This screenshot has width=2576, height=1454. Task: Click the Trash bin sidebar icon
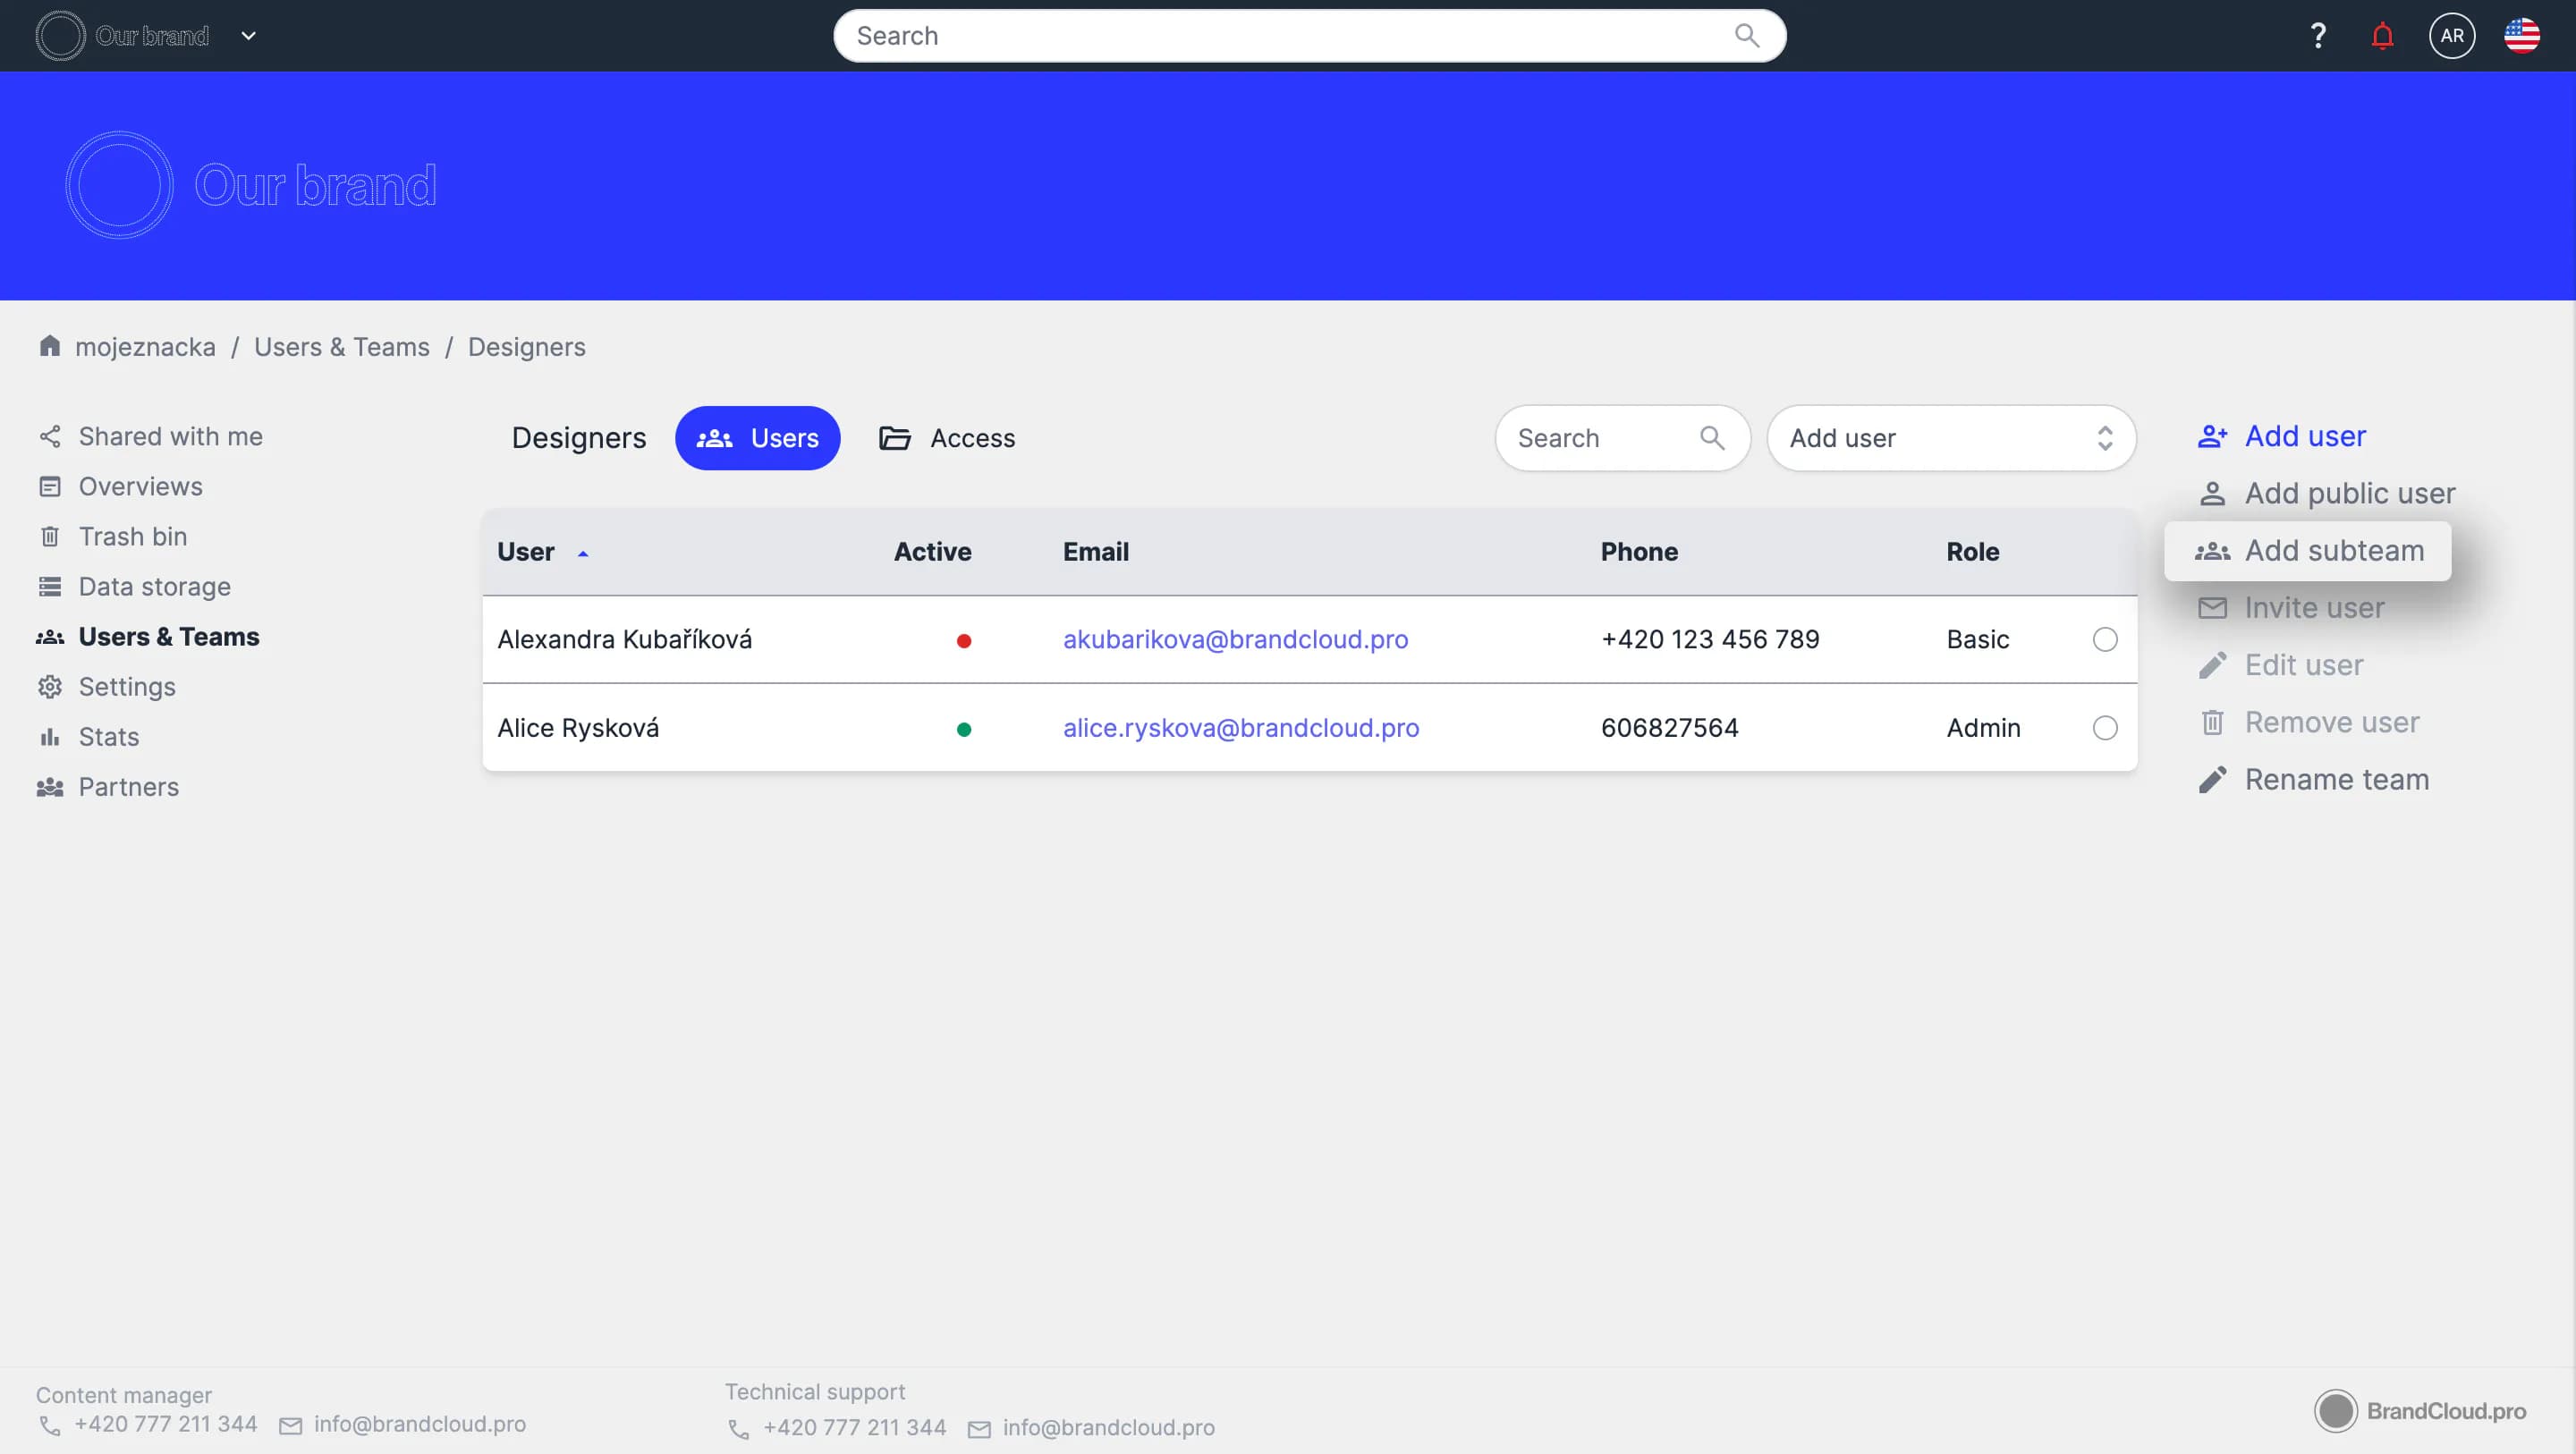[49, 537]
